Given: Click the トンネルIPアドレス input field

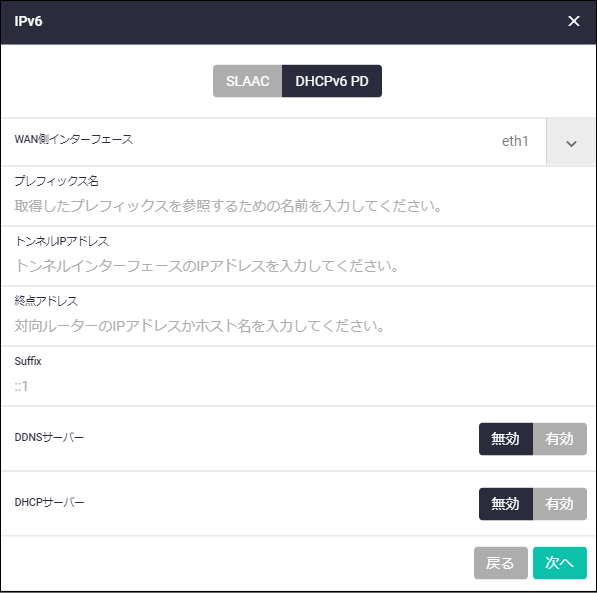Looking at the screenshot, I should 298,266.
